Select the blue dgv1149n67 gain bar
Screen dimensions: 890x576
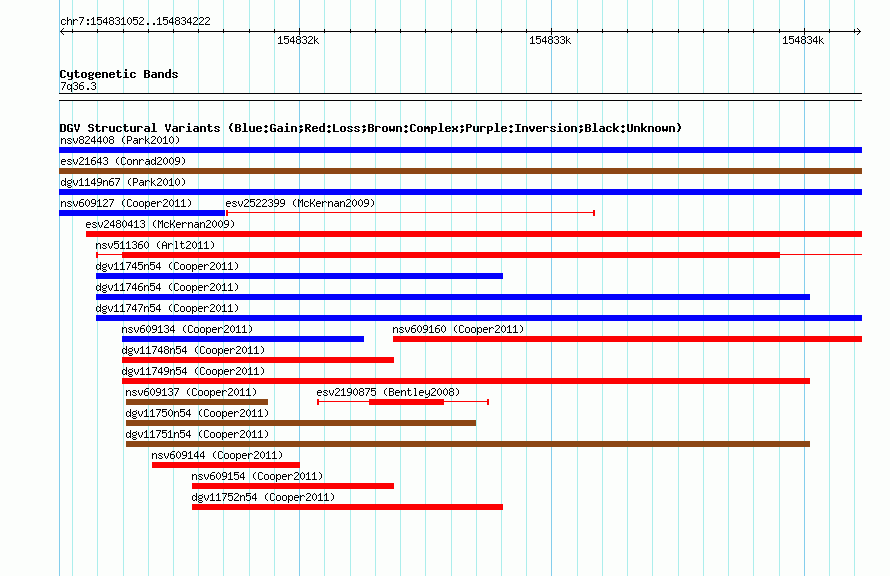click(460, 192)
